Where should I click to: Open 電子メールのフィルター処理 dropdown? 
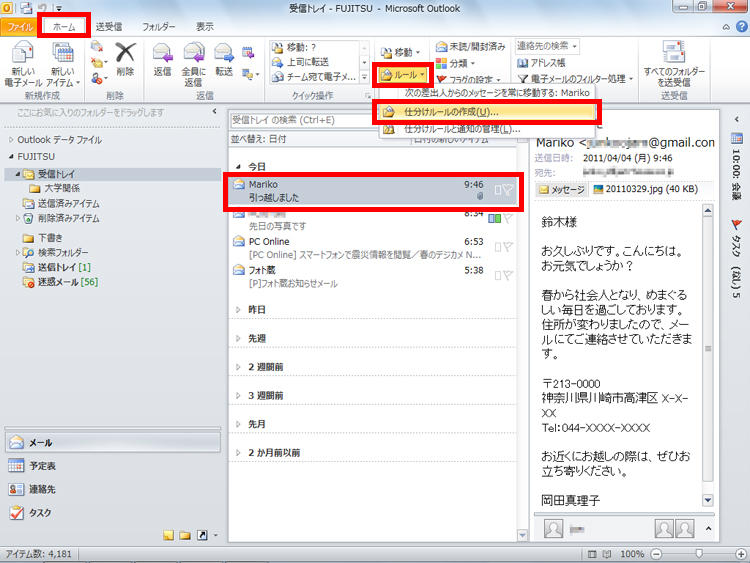click(576, 78)
